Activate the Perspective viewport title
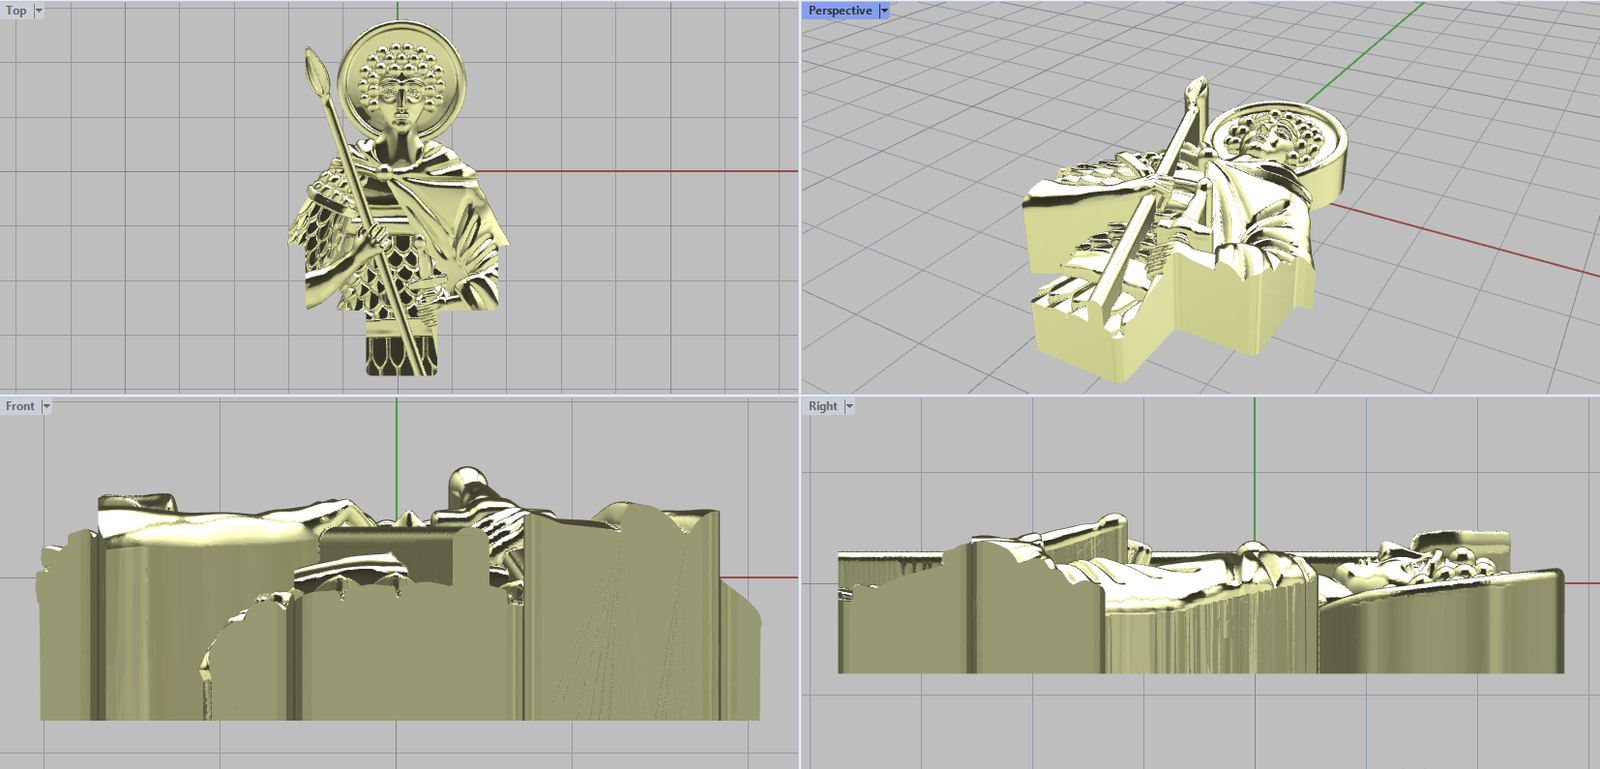 839,11
